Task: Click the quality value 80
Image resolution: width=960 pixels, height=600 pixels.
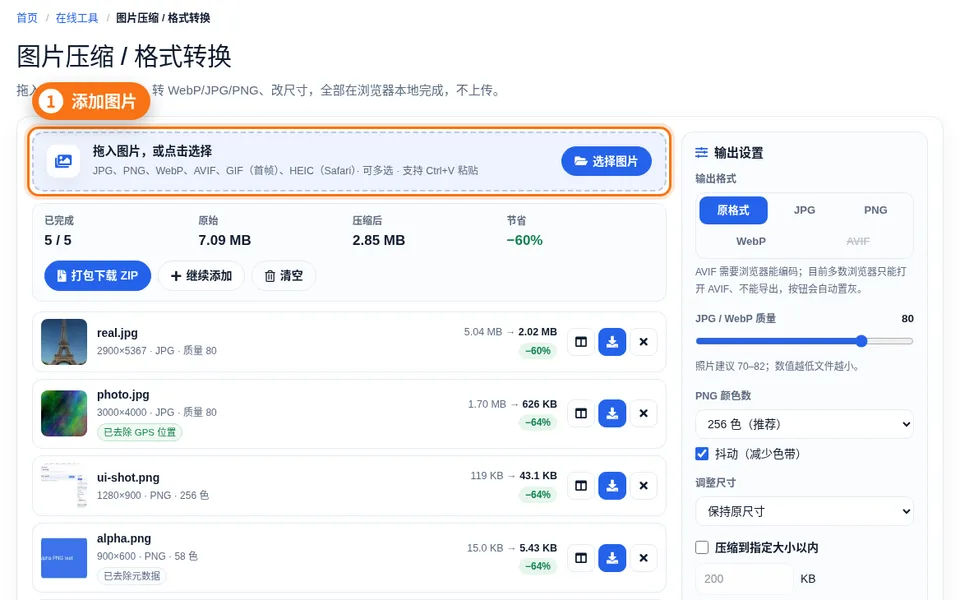Action: [907, 319]
